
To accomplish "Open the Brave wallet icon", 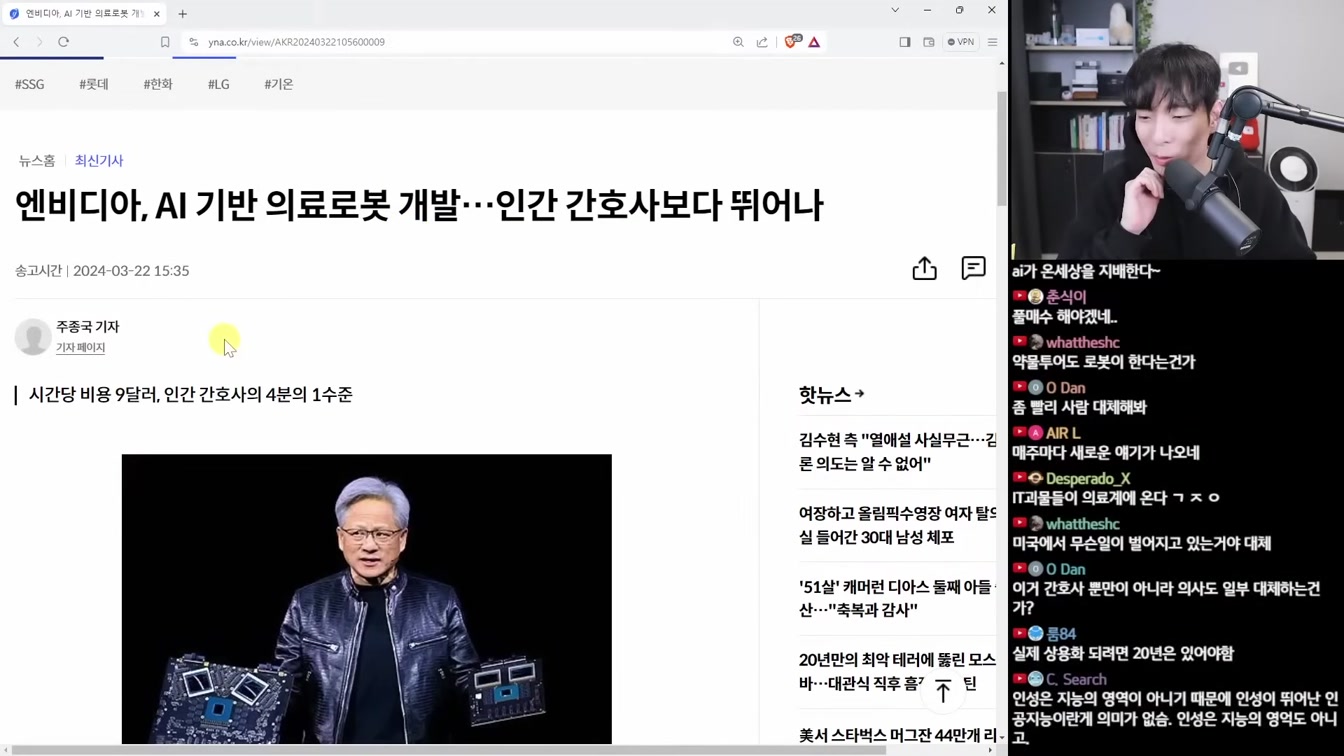I will [929, 42].
